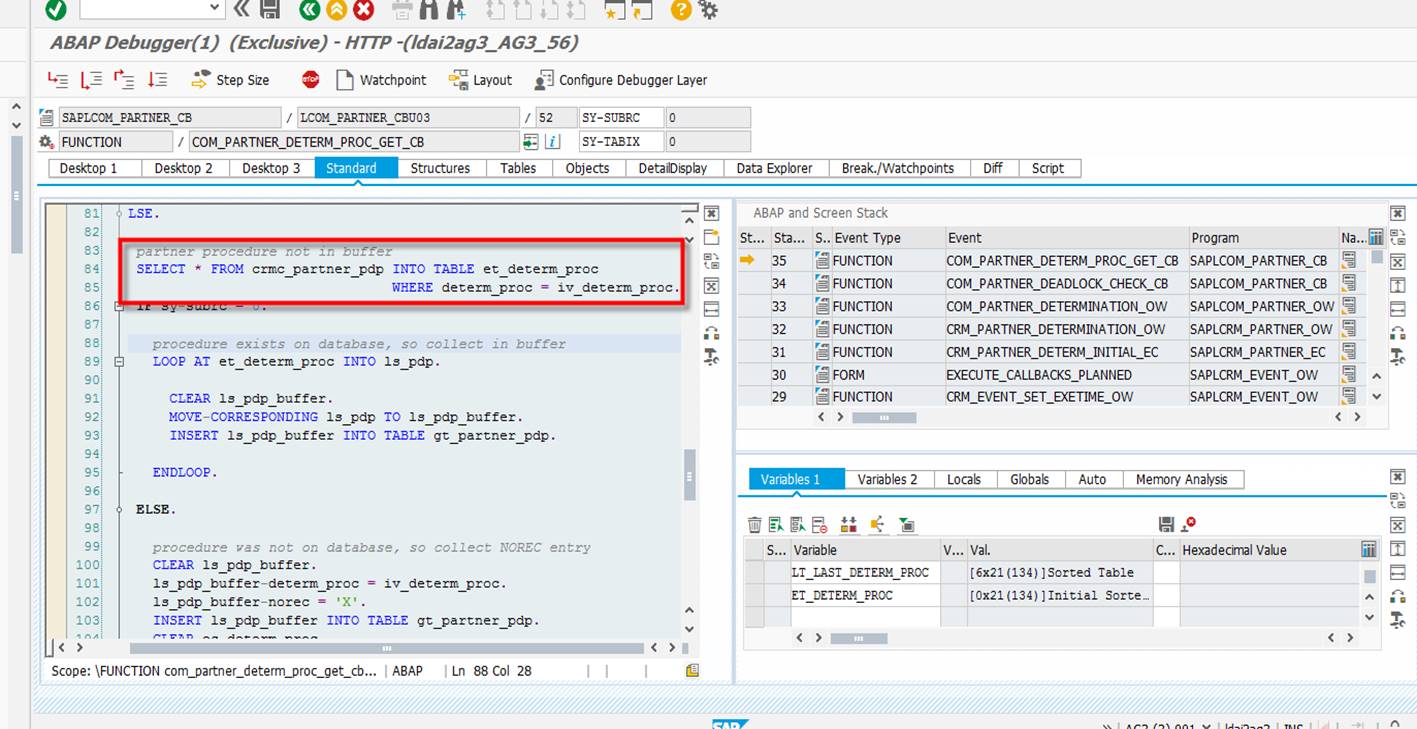Viewport: 1417px width, 729px height.
Task: Open the DetailDisplay tab
Action: tap(673, 168)
